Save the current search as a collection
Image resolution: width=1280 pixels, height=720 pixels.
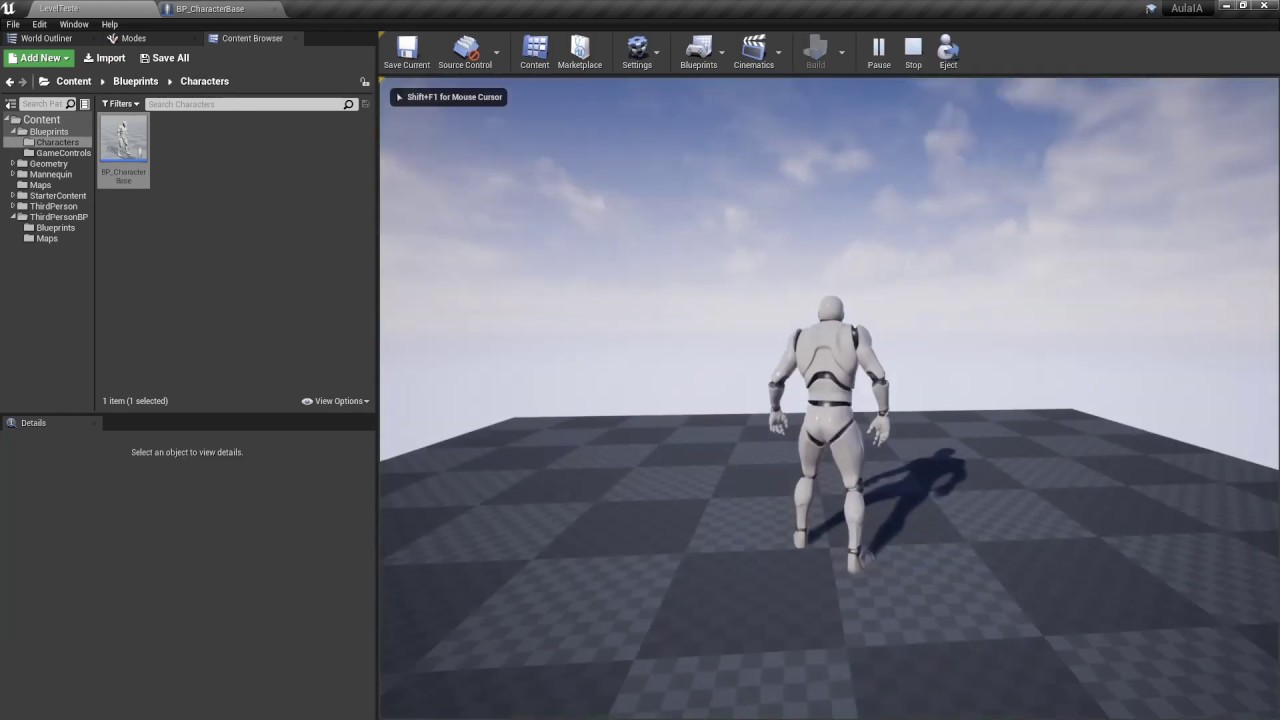(365, 104)
